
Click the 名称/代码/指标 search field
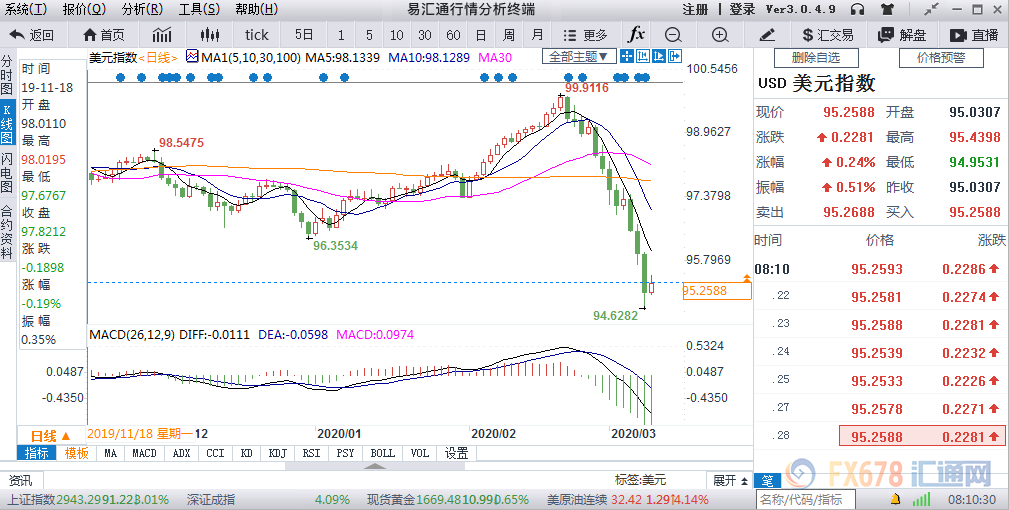click(x=805, y=499)
